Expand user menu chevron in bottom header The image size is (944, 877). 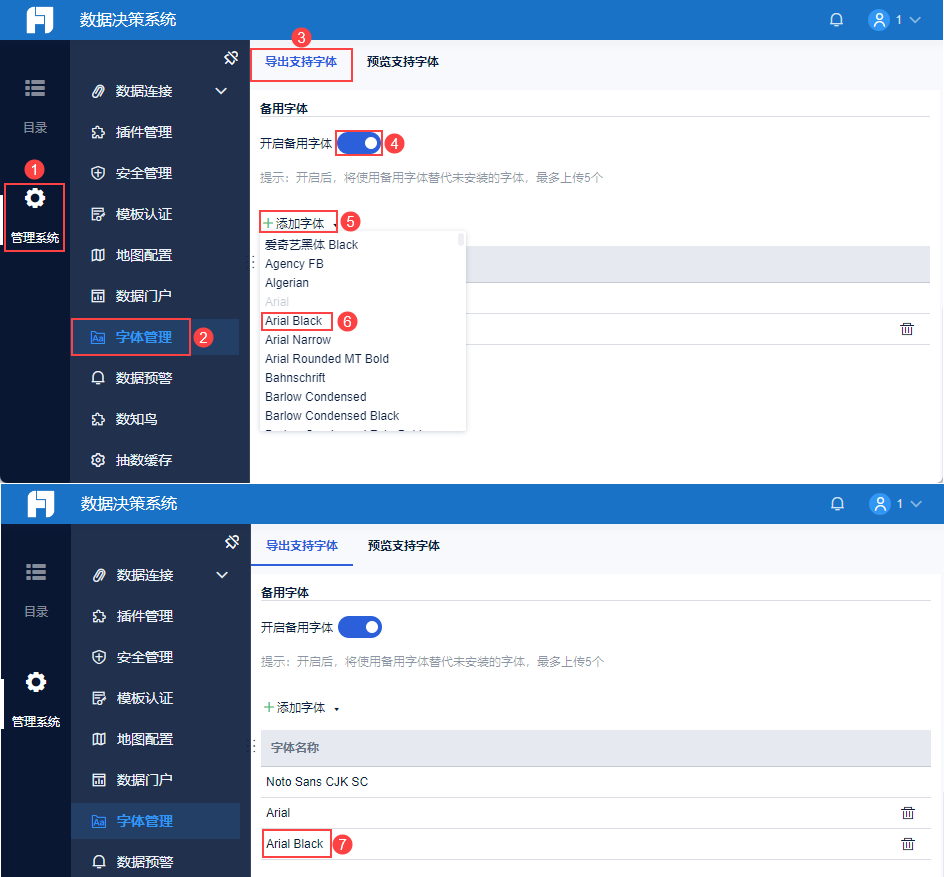pos(916,504)
